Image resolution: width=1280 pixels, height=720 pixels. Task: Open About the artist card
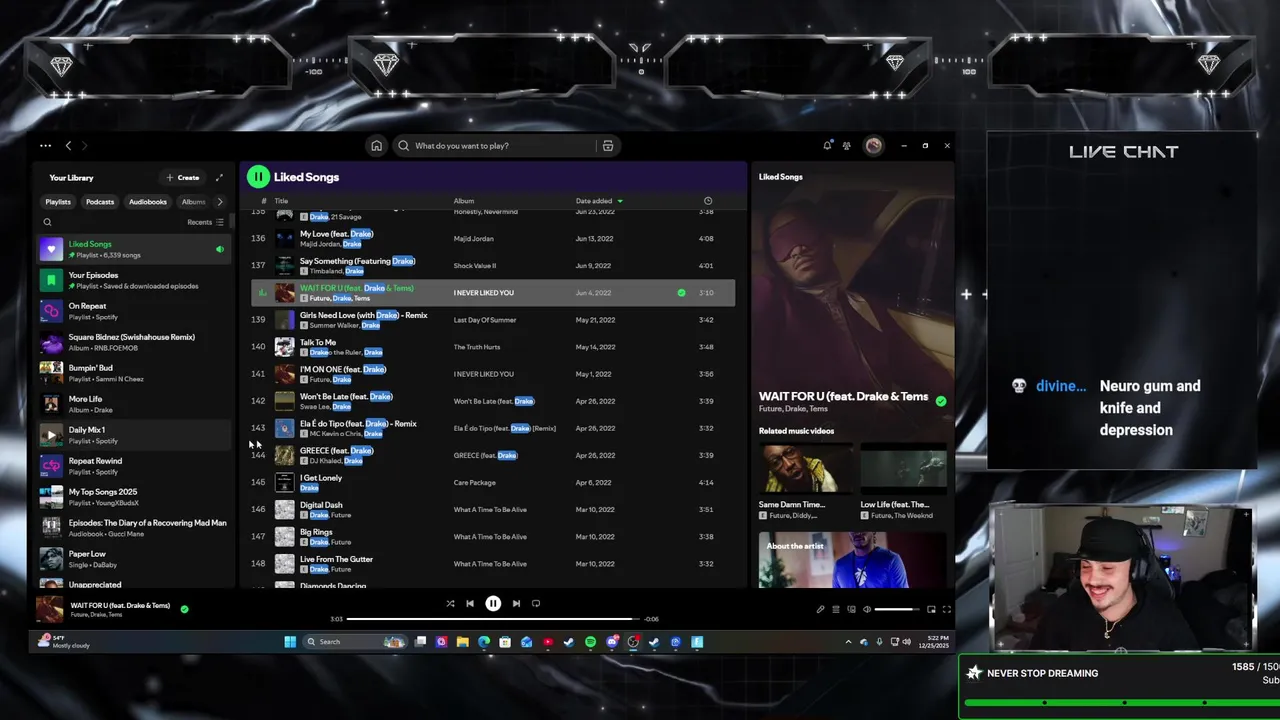click(852, 560)
